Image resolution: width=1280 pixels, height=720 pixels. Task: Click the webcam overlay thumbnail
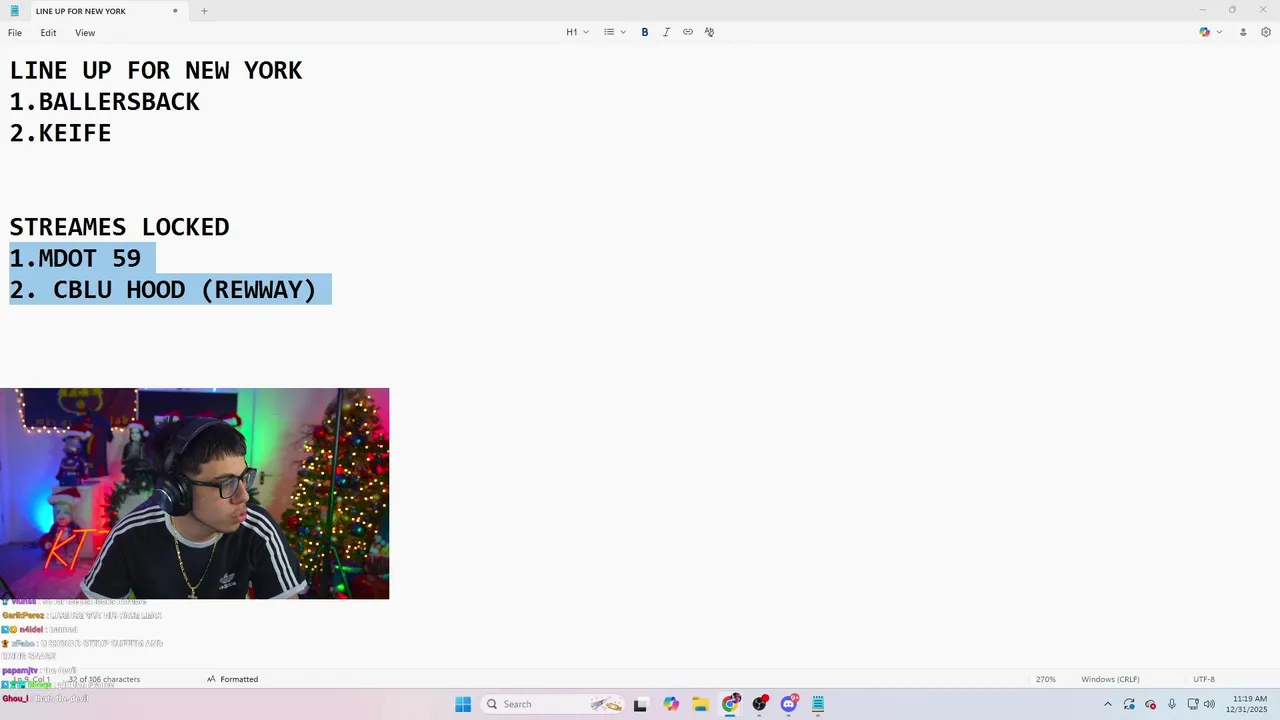194,493
